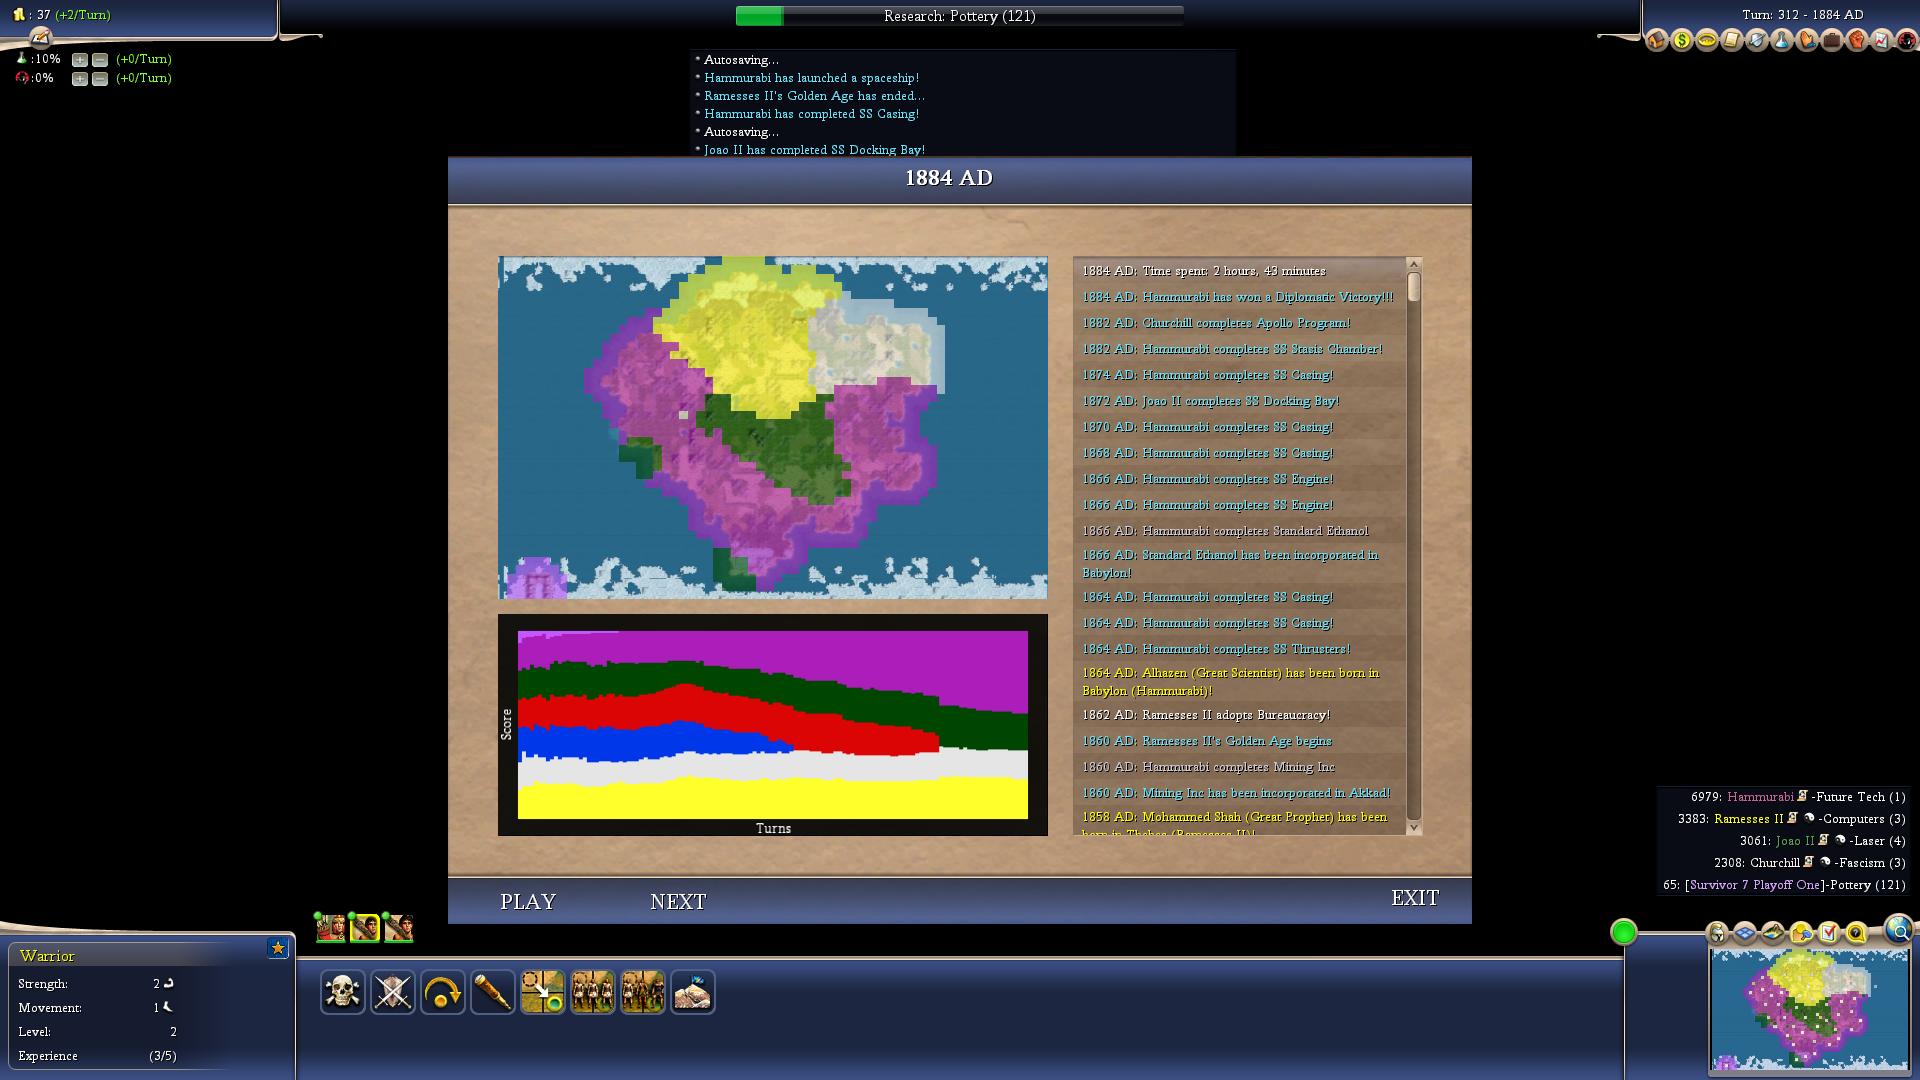Click the Research: Pottery progress bar
This screenshot has height=1080, width=1920.
[x=959, y=16]
